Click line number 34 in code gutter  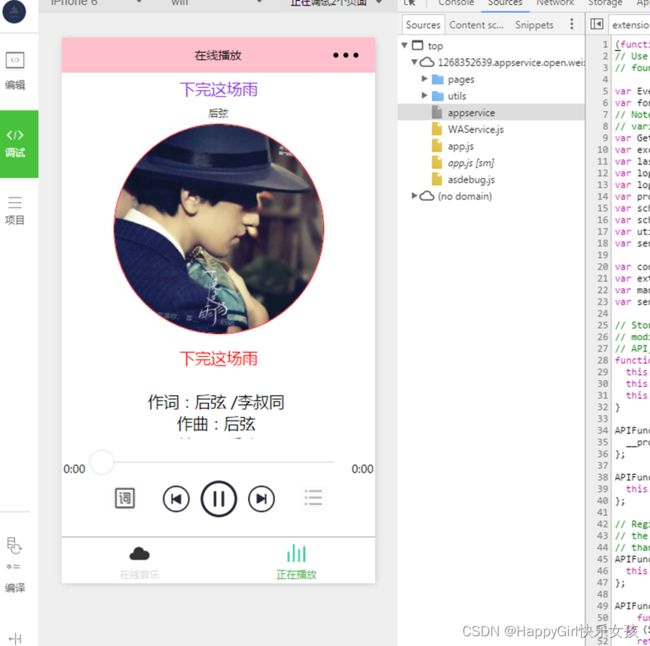(602, 430)
